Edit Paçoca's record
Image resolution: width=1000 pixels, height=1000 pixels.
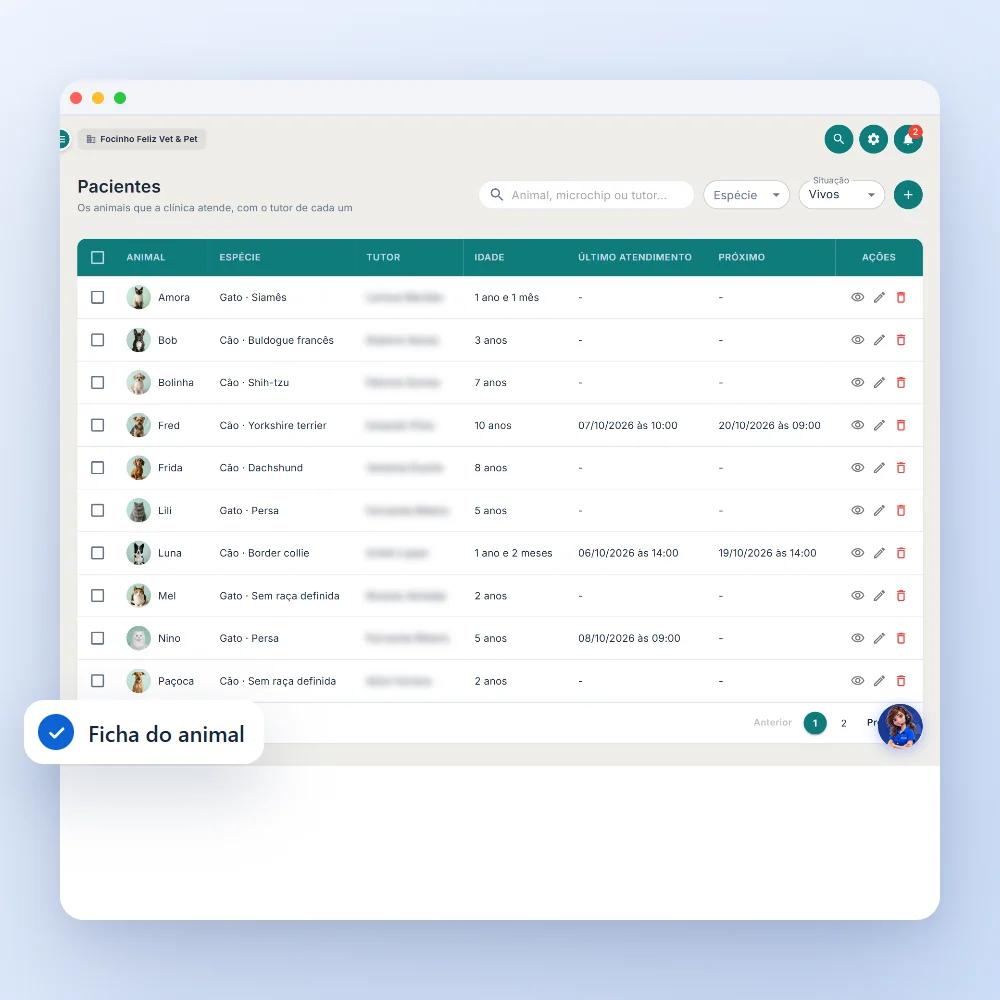point(879,681)
